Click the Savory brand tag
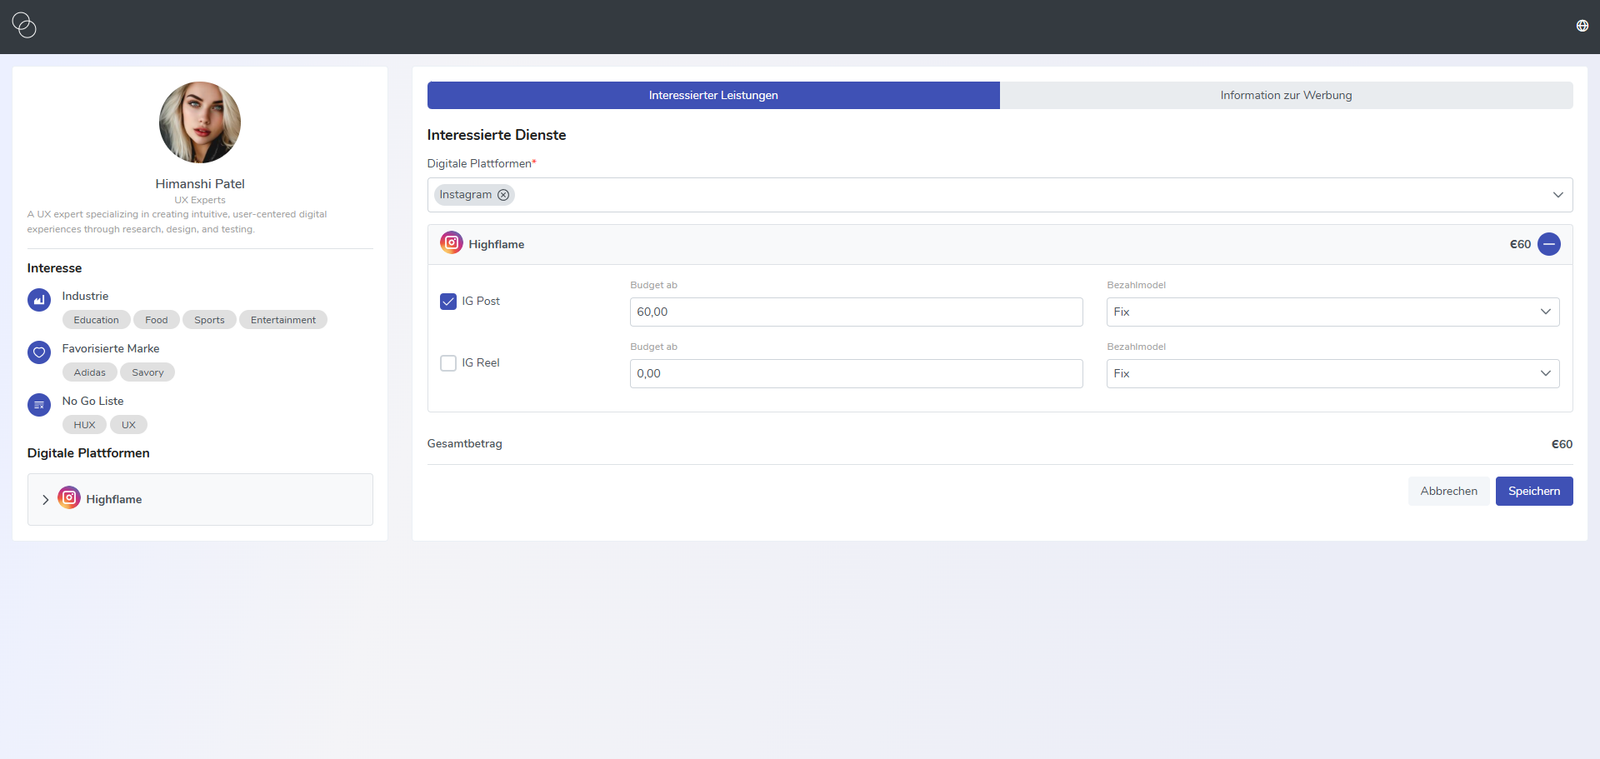 (x=148, y=372)
